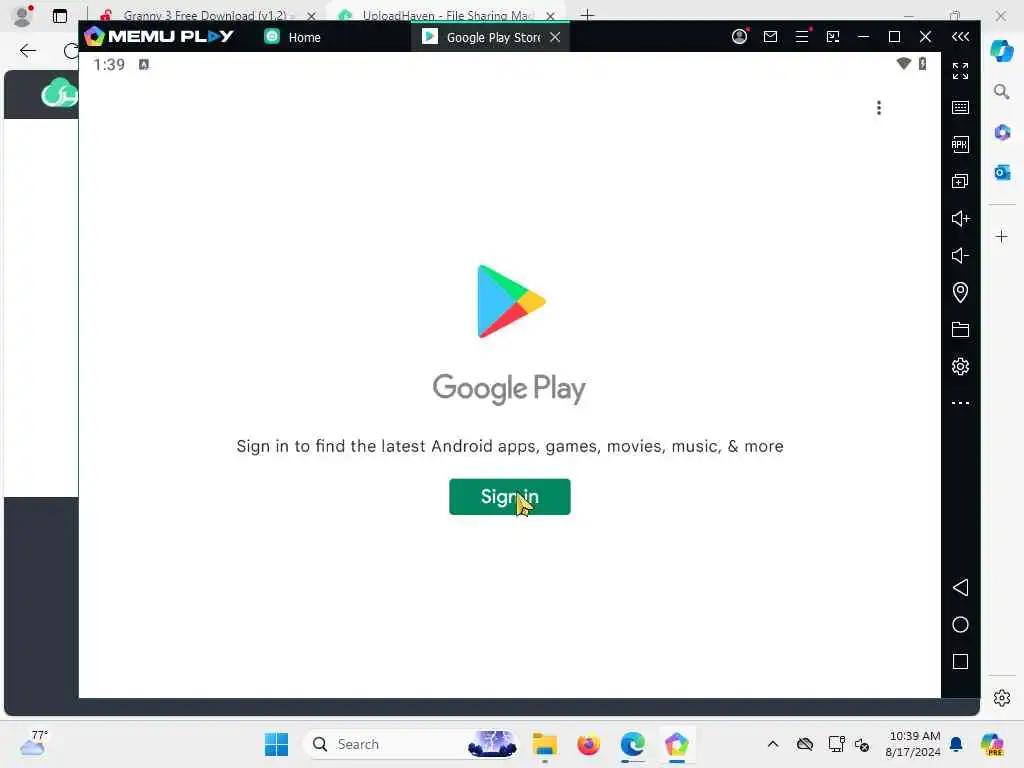Toggle MEmu fullscreen mode

[960, 71]
